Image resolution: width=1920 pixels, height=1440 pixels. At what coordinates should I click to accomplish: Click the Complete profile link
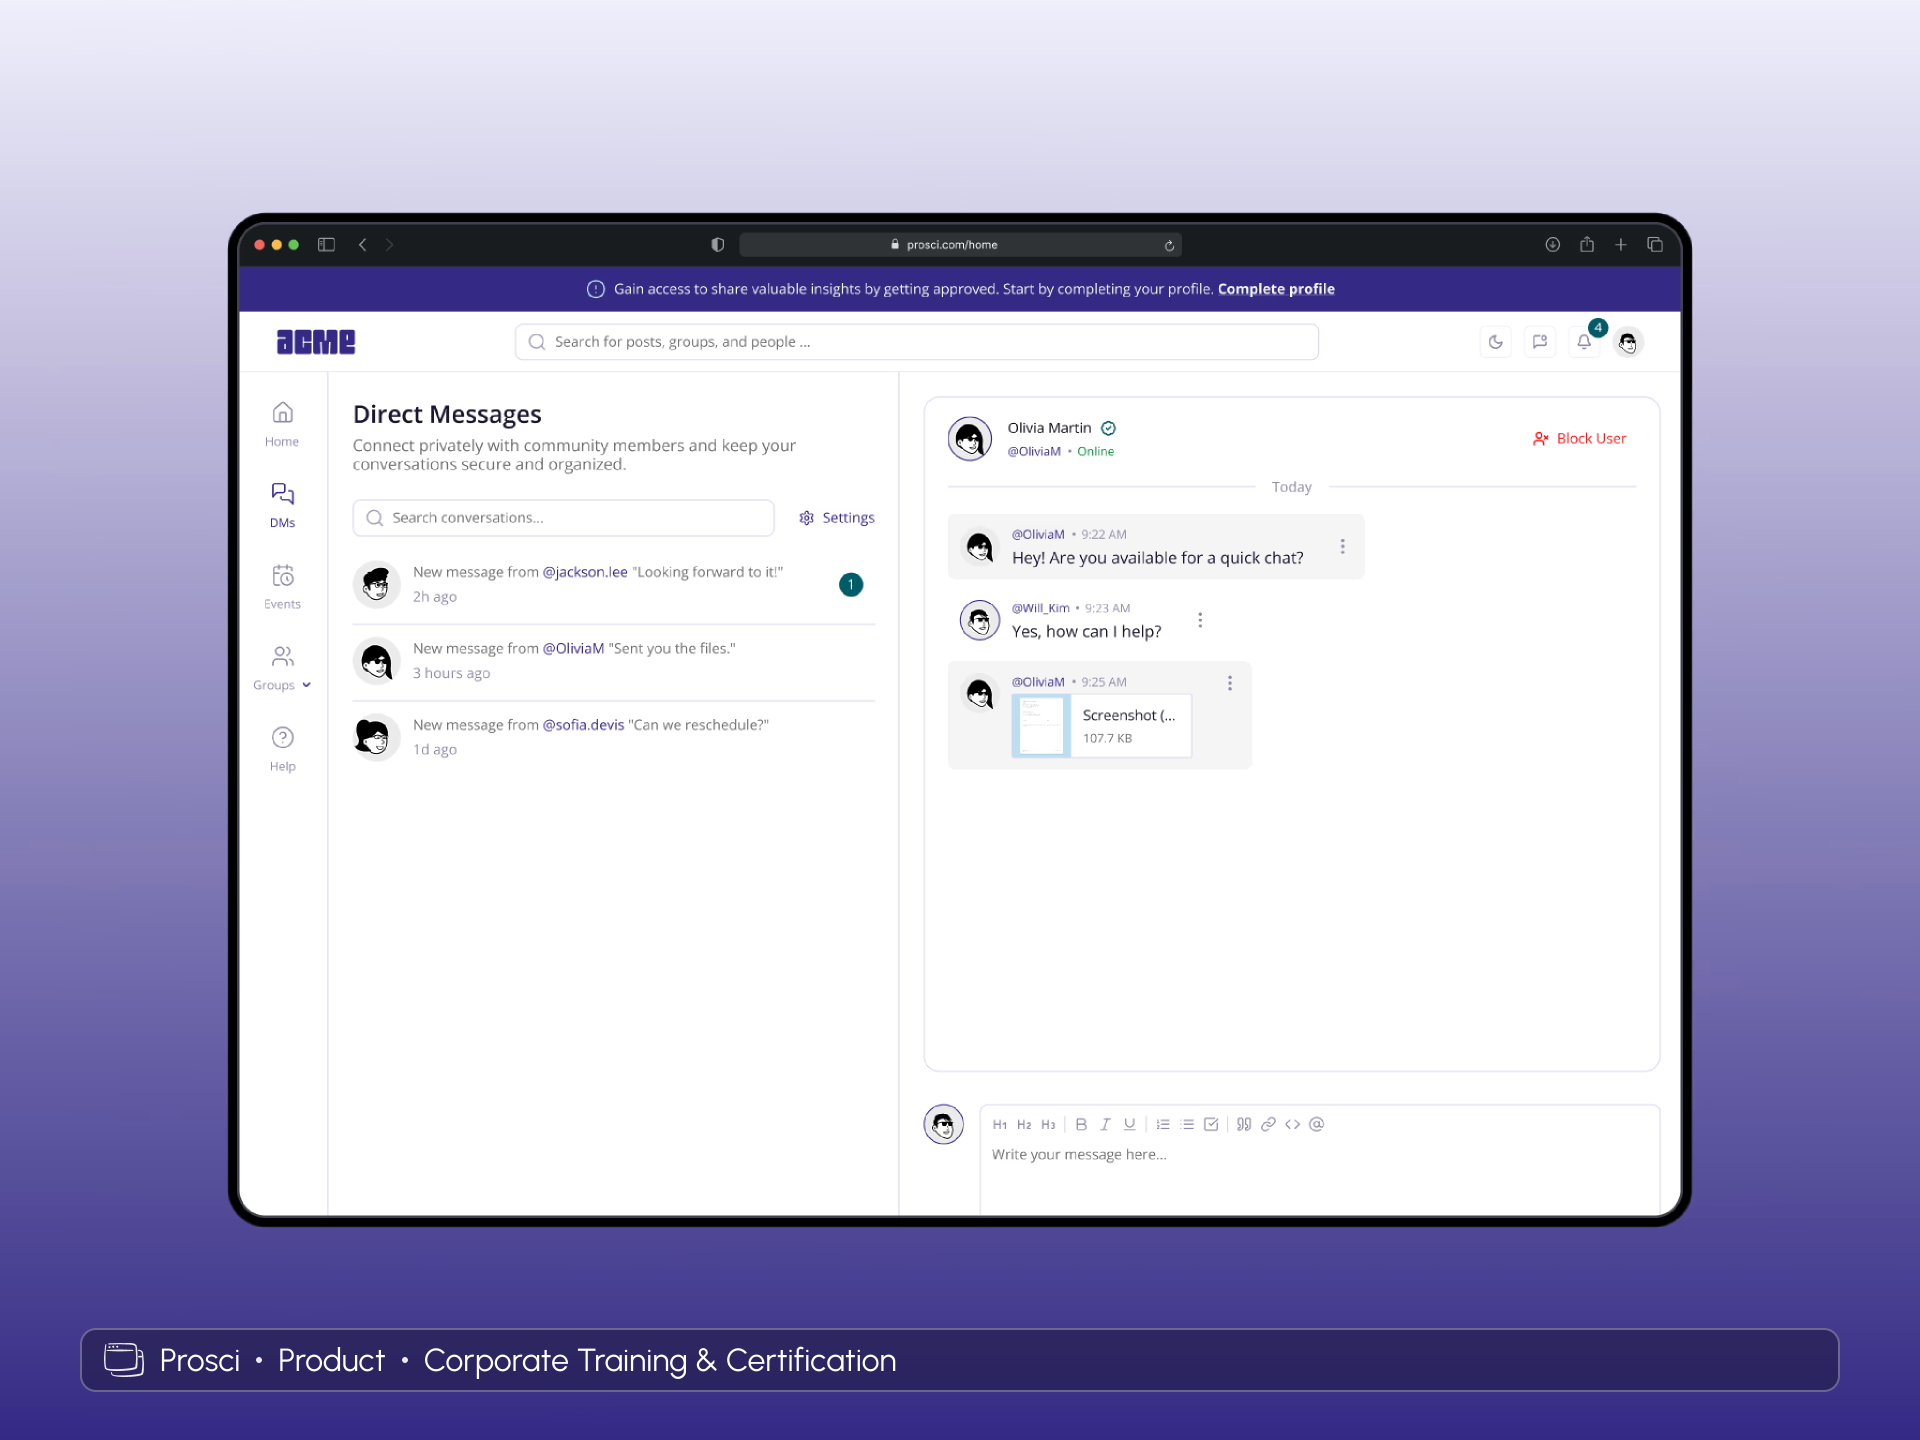click(x=1276, y=289)
